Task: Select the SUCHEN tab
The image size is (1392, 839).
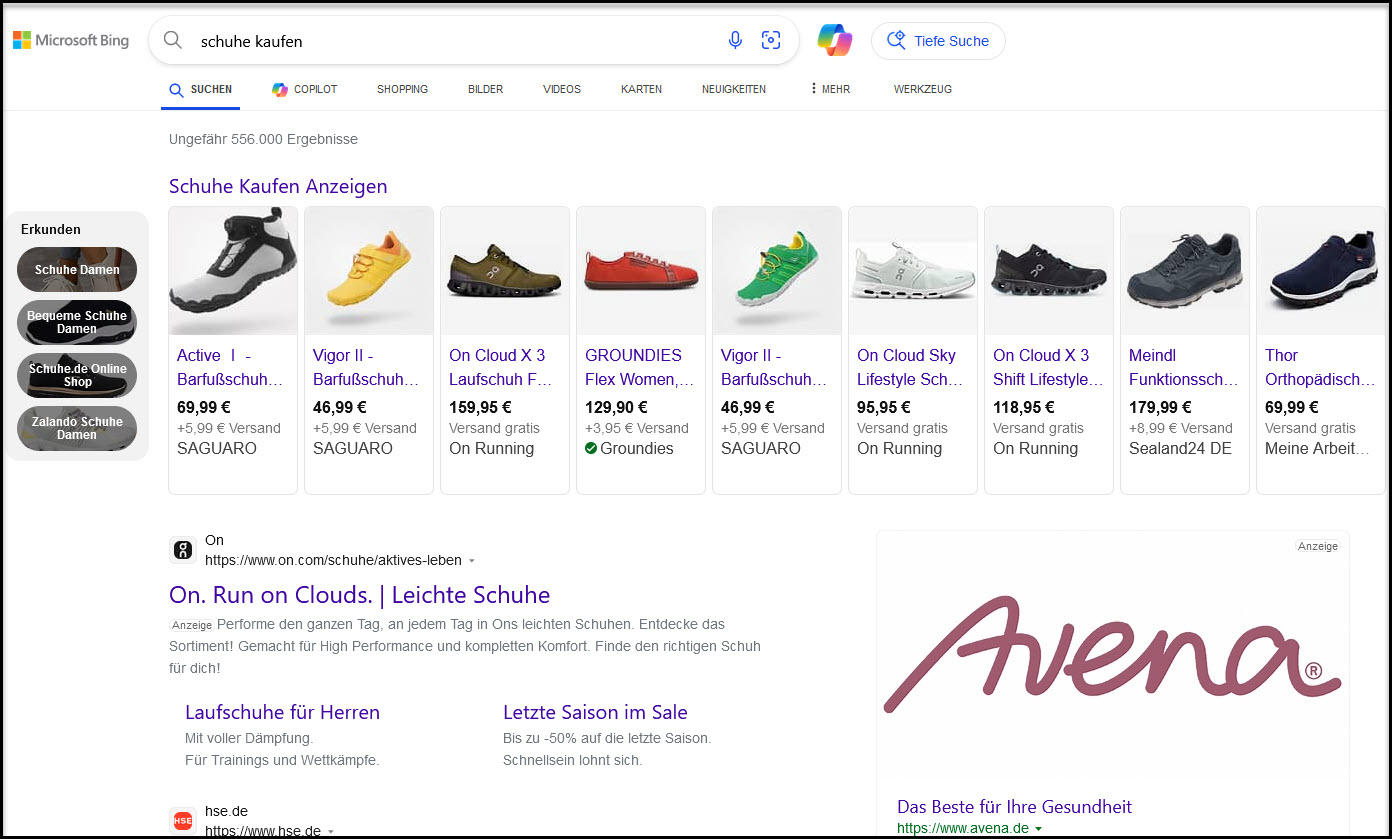Action: coord(201,89)
